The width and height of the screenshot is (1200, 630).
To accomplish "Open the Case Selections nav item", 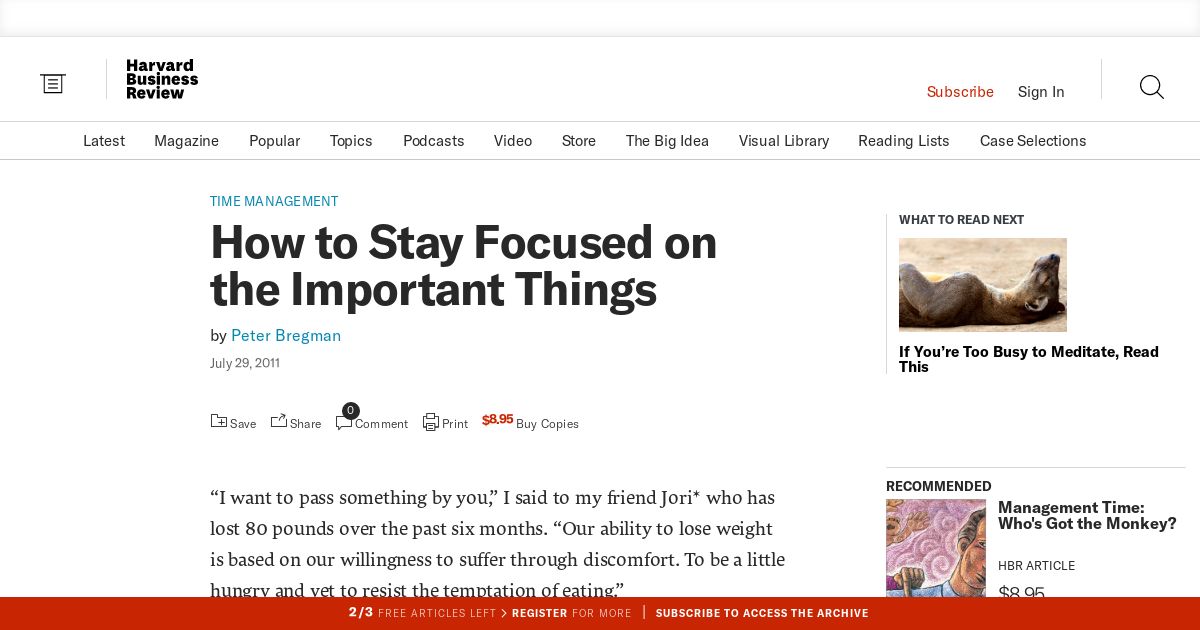I will (x=1033, y=141).
